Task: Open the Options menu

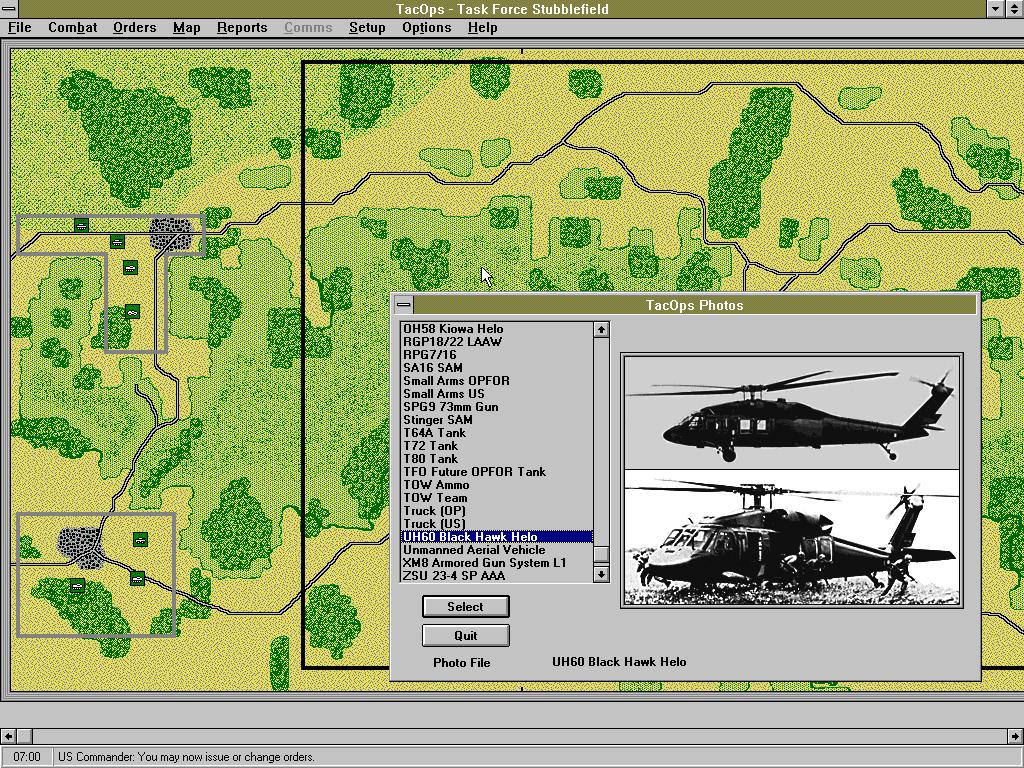Action: [426, 27]
